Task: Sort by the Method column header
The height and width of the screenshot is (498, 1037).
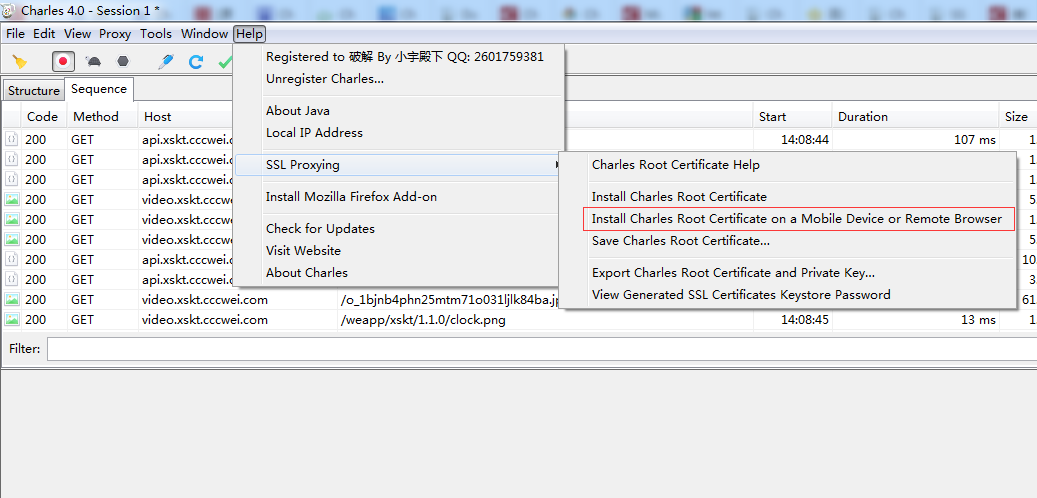Action: [103, 116]
